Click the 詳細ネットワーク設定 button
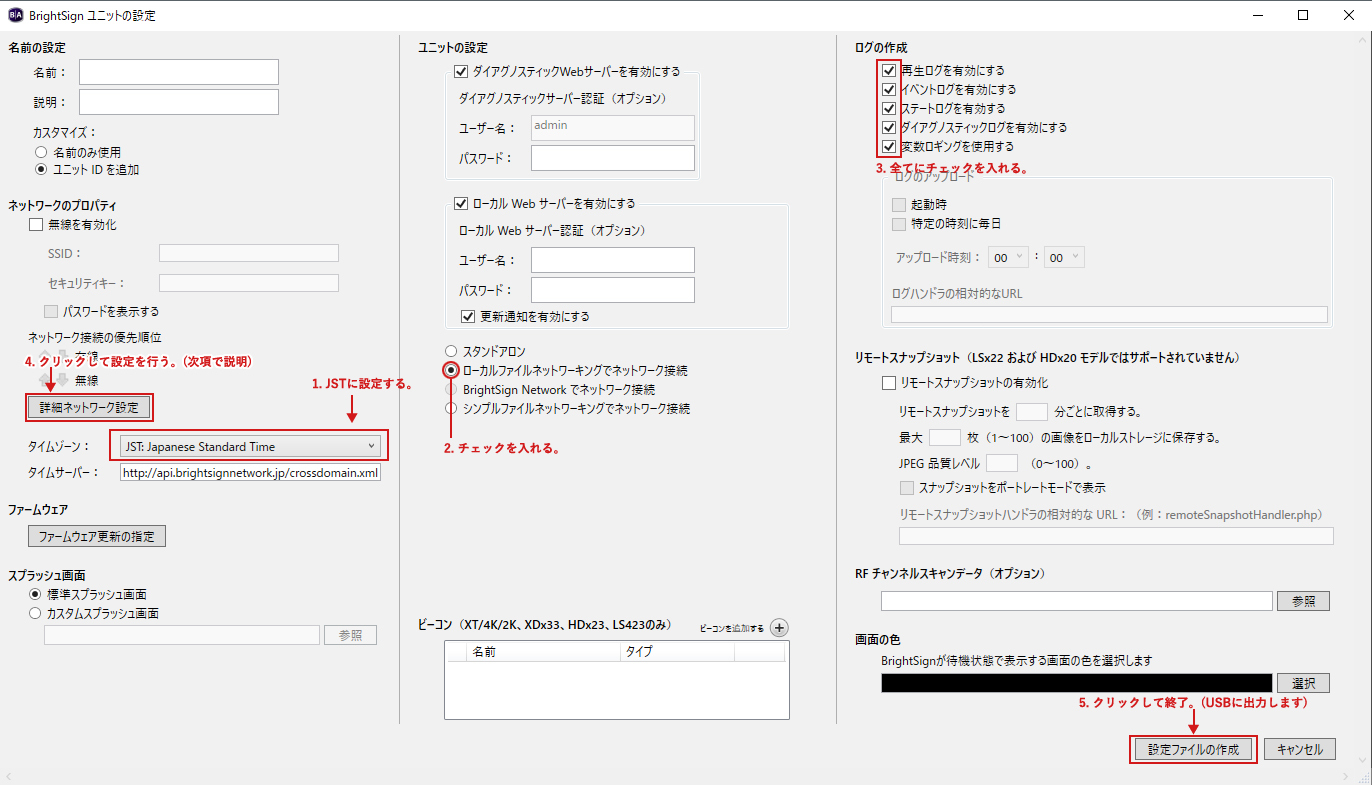1372x785 pixels. coord(90,407)
